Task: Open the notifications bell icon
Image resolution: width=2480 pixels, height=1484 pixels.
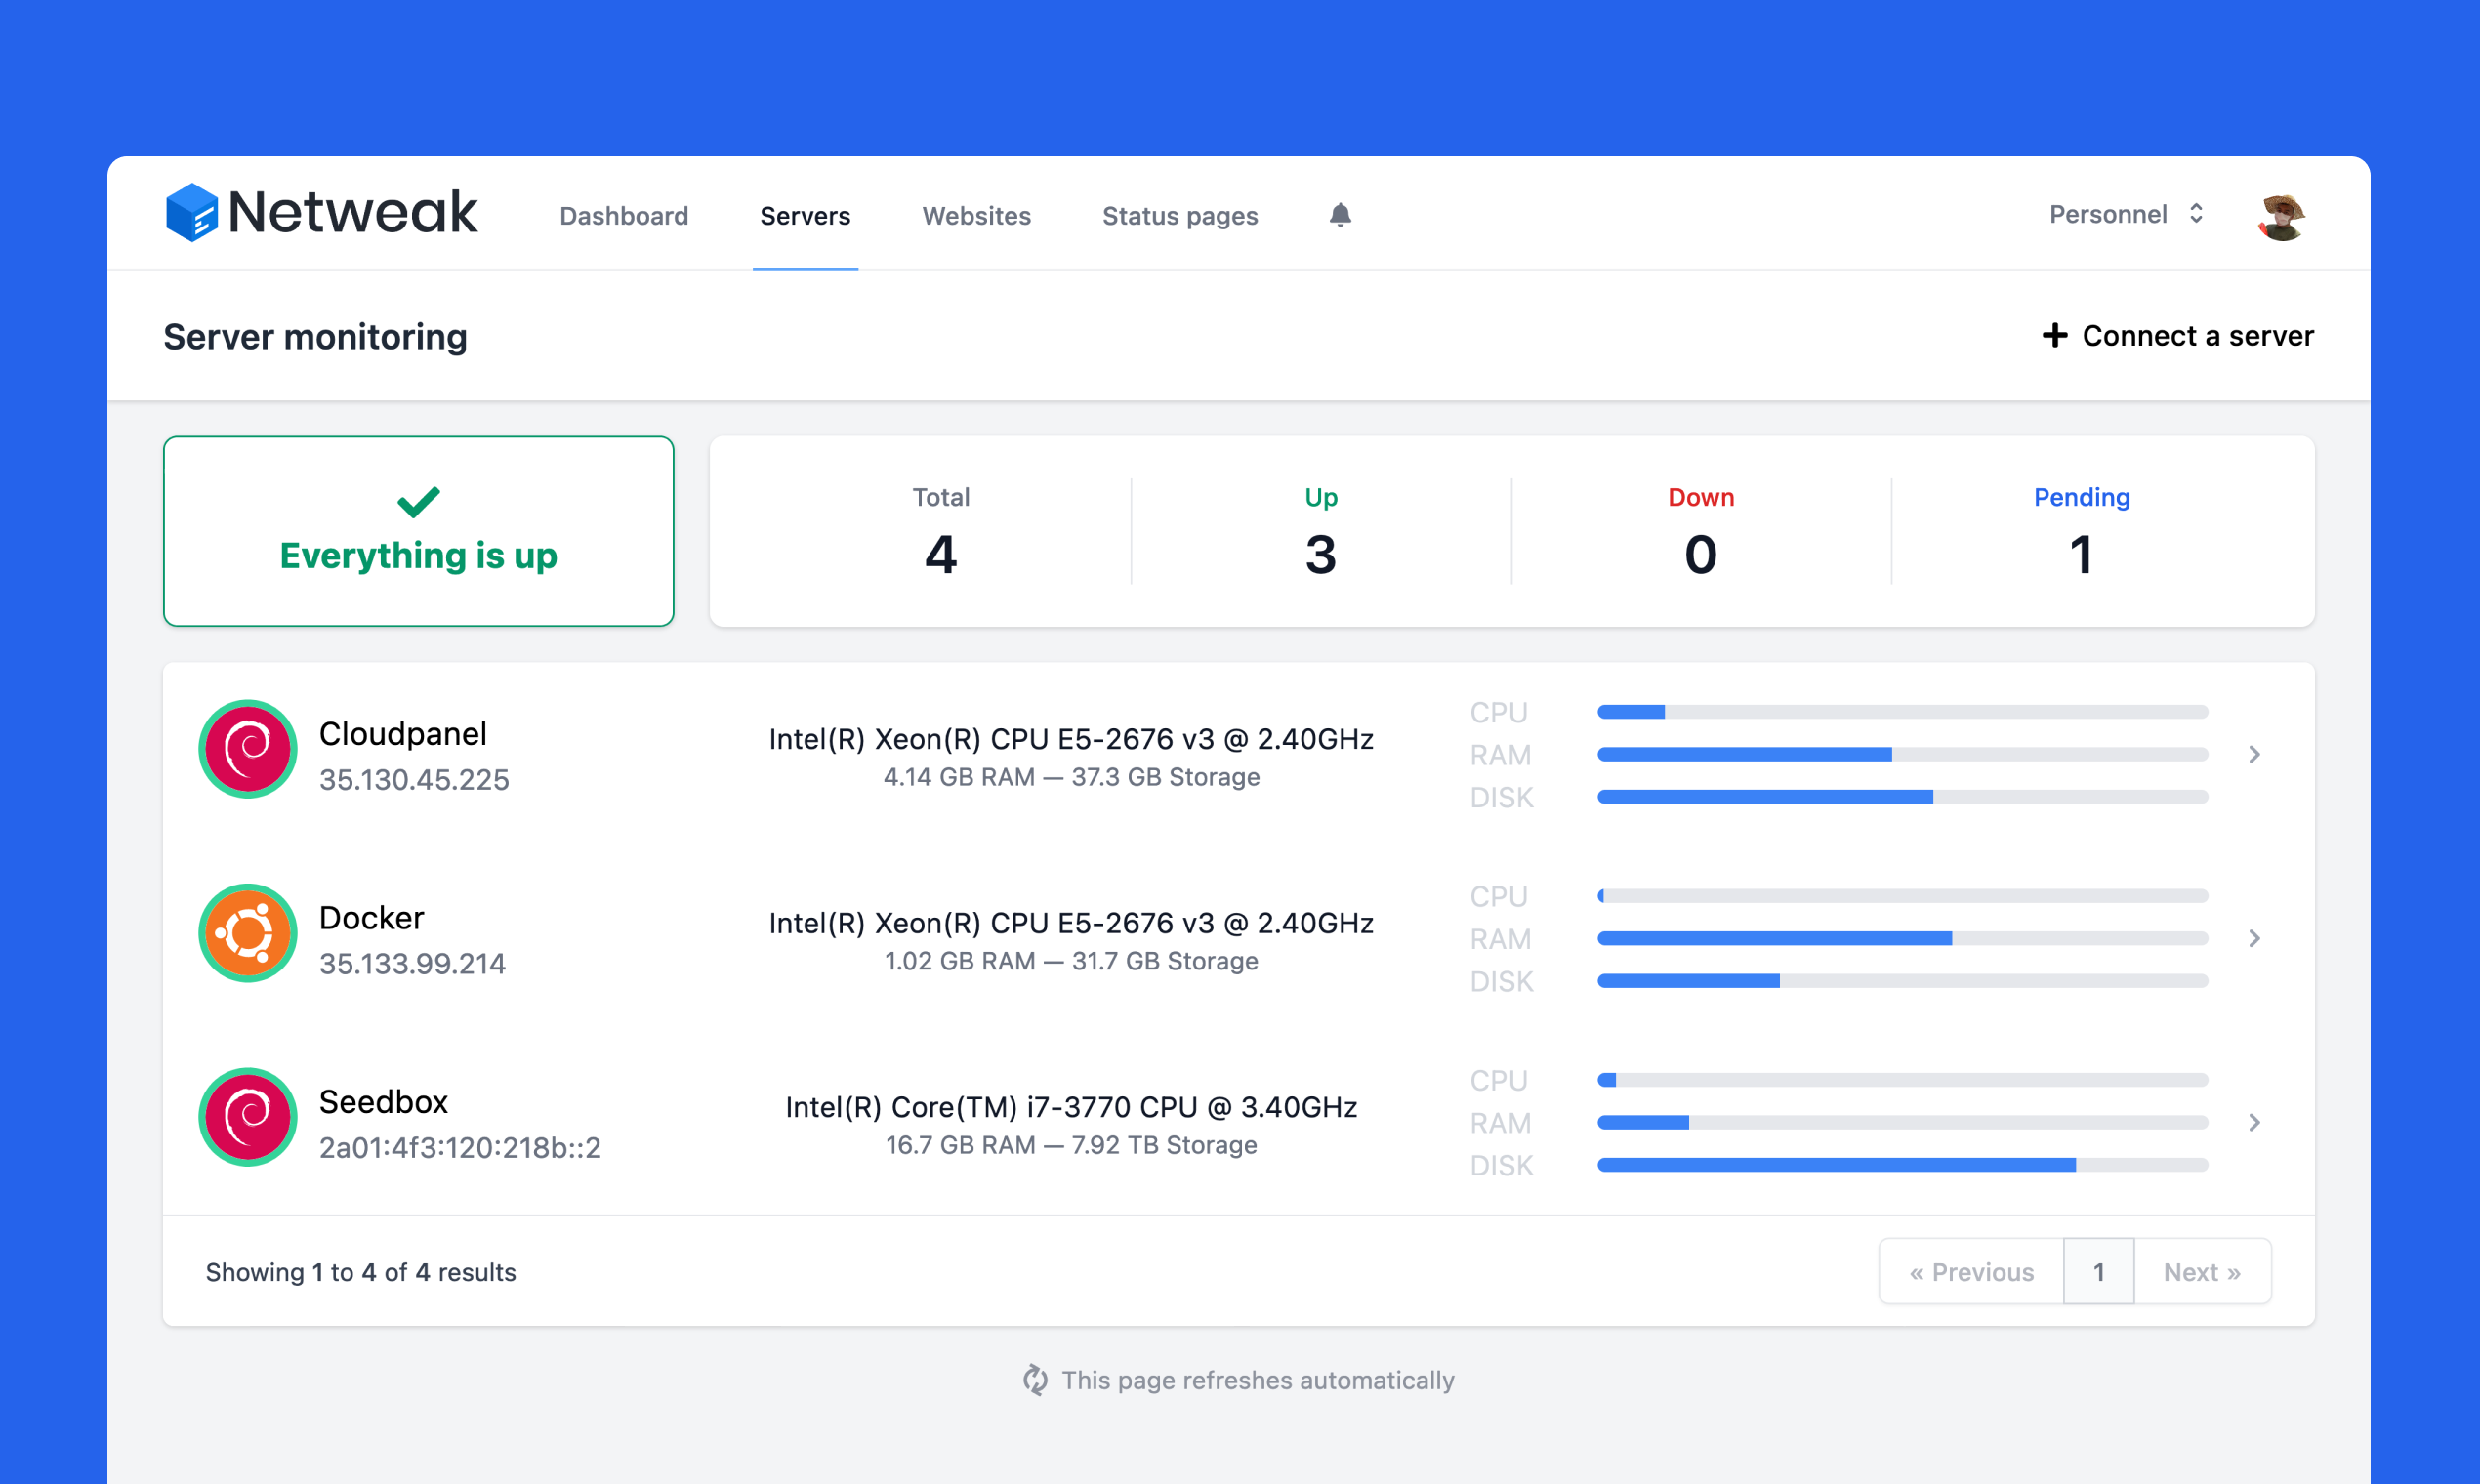Action: click(x=1340, y=215)
